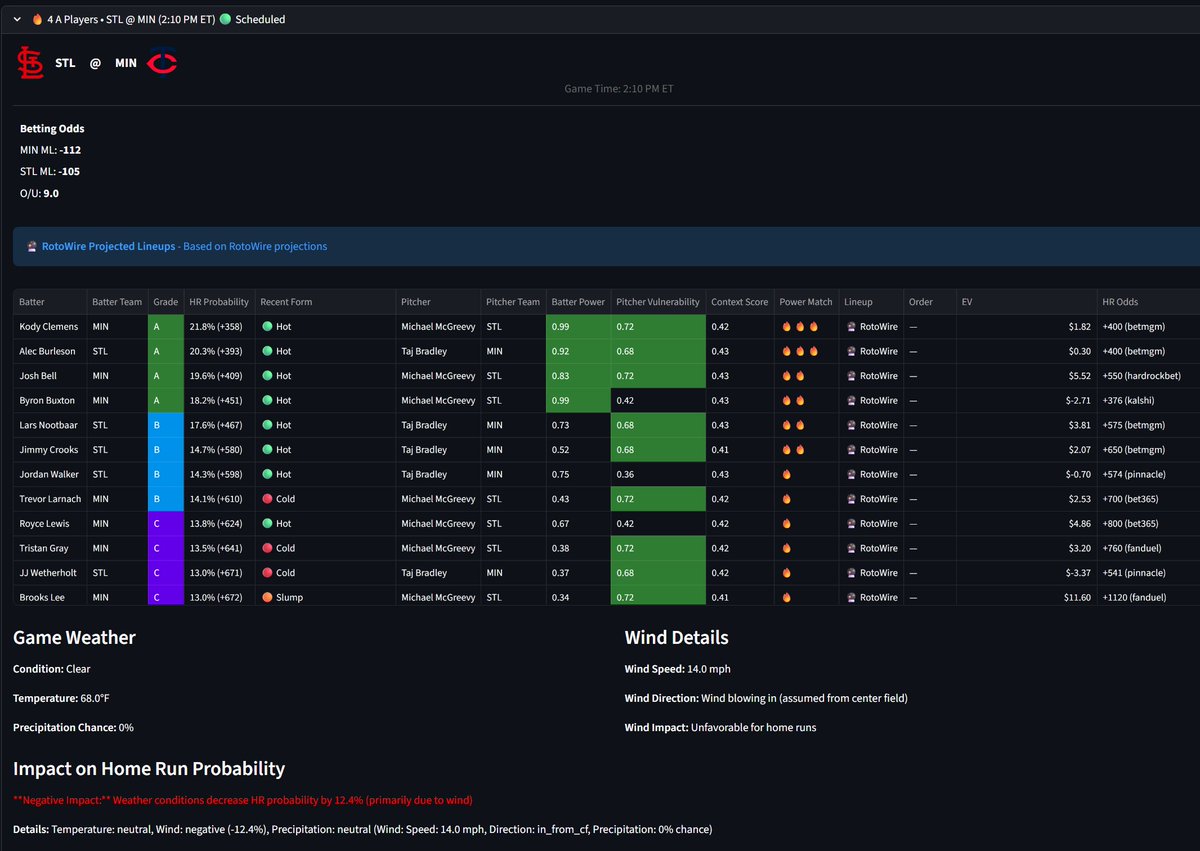Click Hot green dot for Royce Lewis
The height and width of the screenshot is (851, 1200).
coord(267,523)
